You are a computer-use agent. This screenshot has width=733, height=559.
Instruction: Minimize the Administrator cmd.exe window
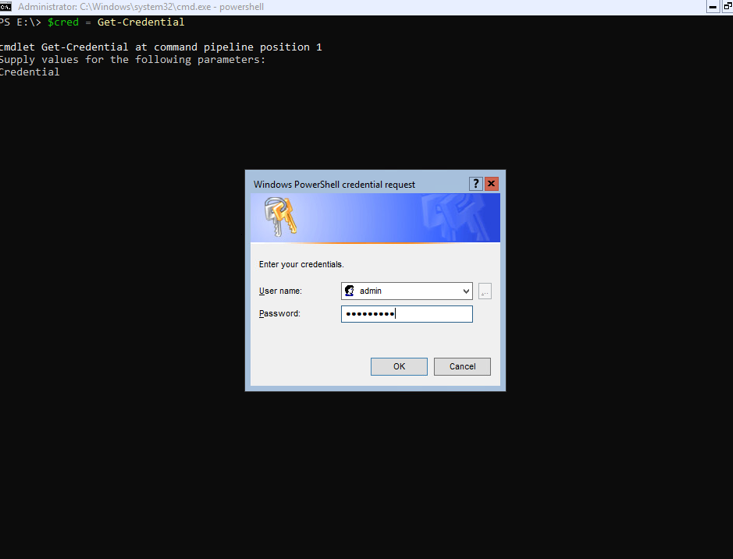coord(712,7)
